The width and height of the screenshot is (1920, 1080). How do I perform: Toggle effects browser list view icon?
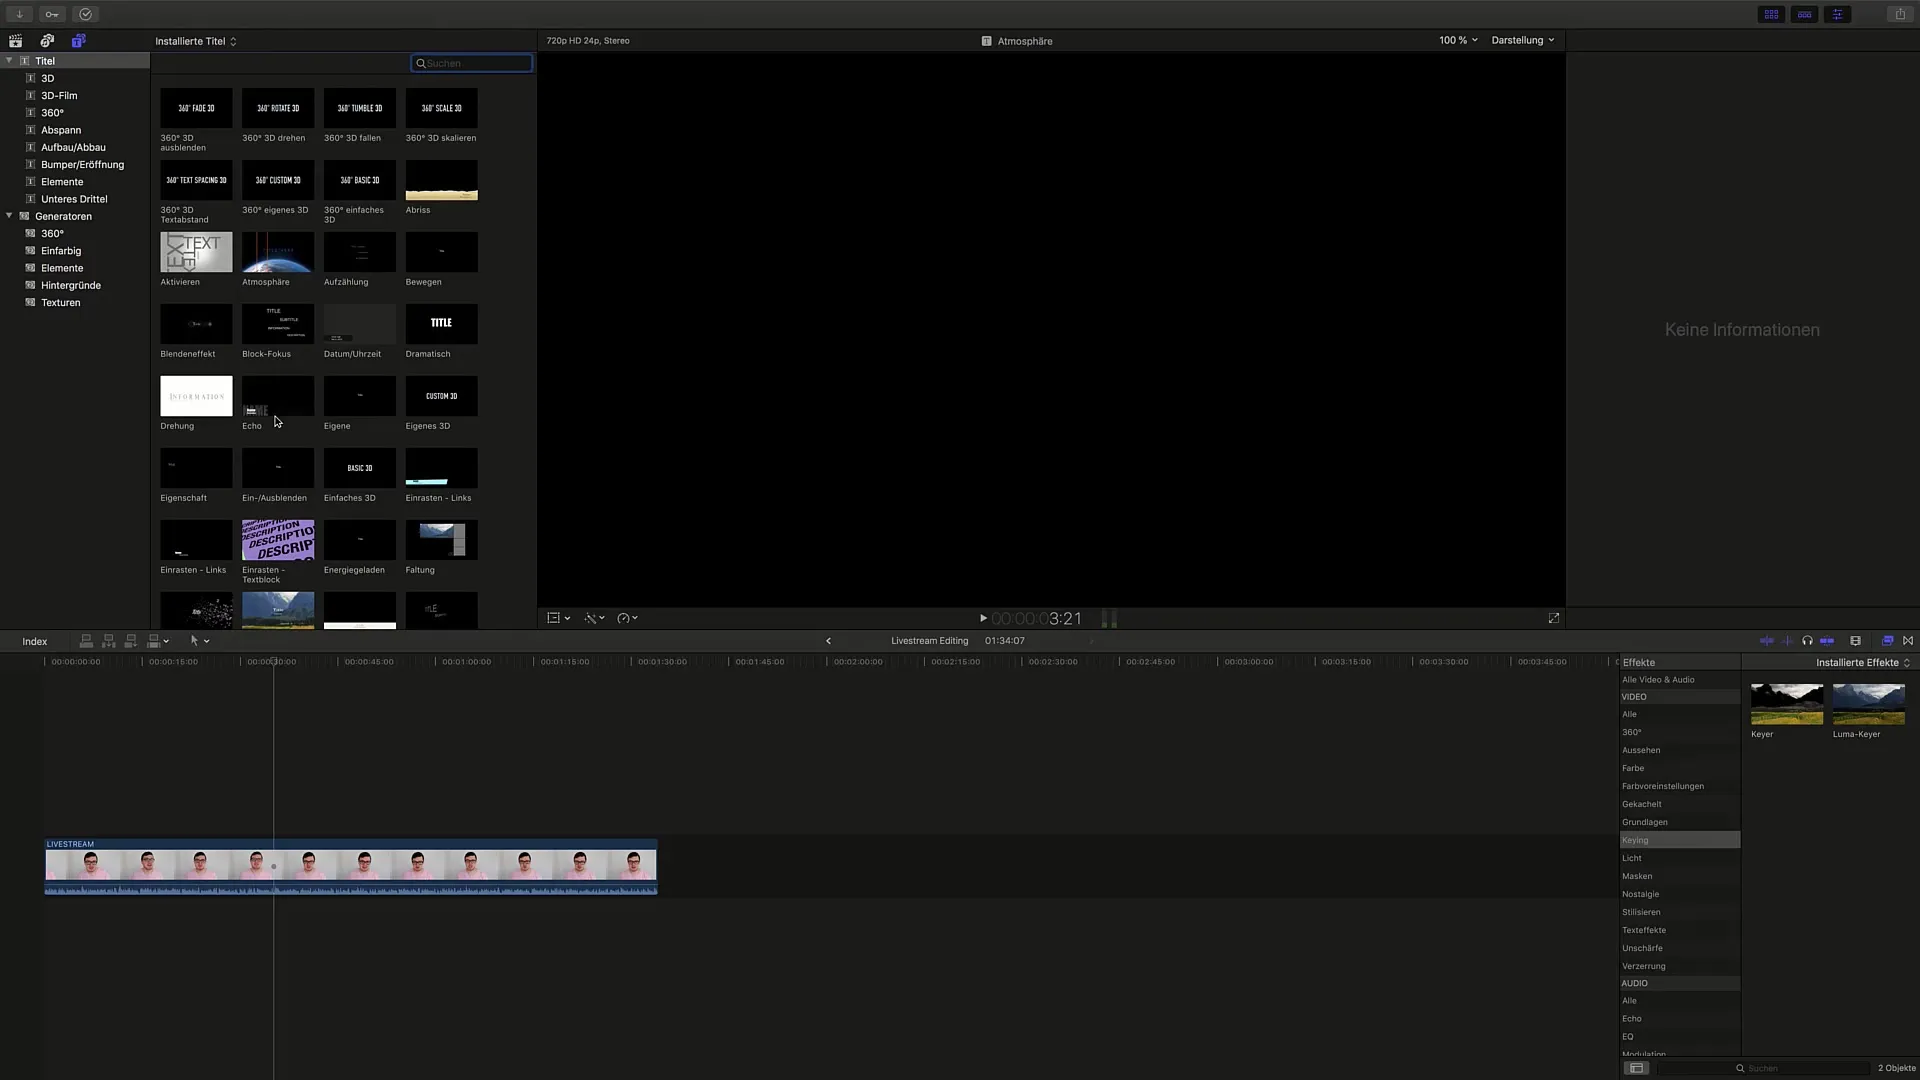(x=1636, y=1069)
